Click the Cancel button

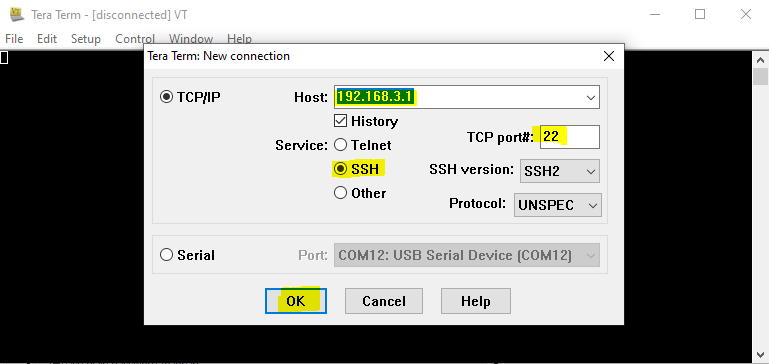[384, 301]
